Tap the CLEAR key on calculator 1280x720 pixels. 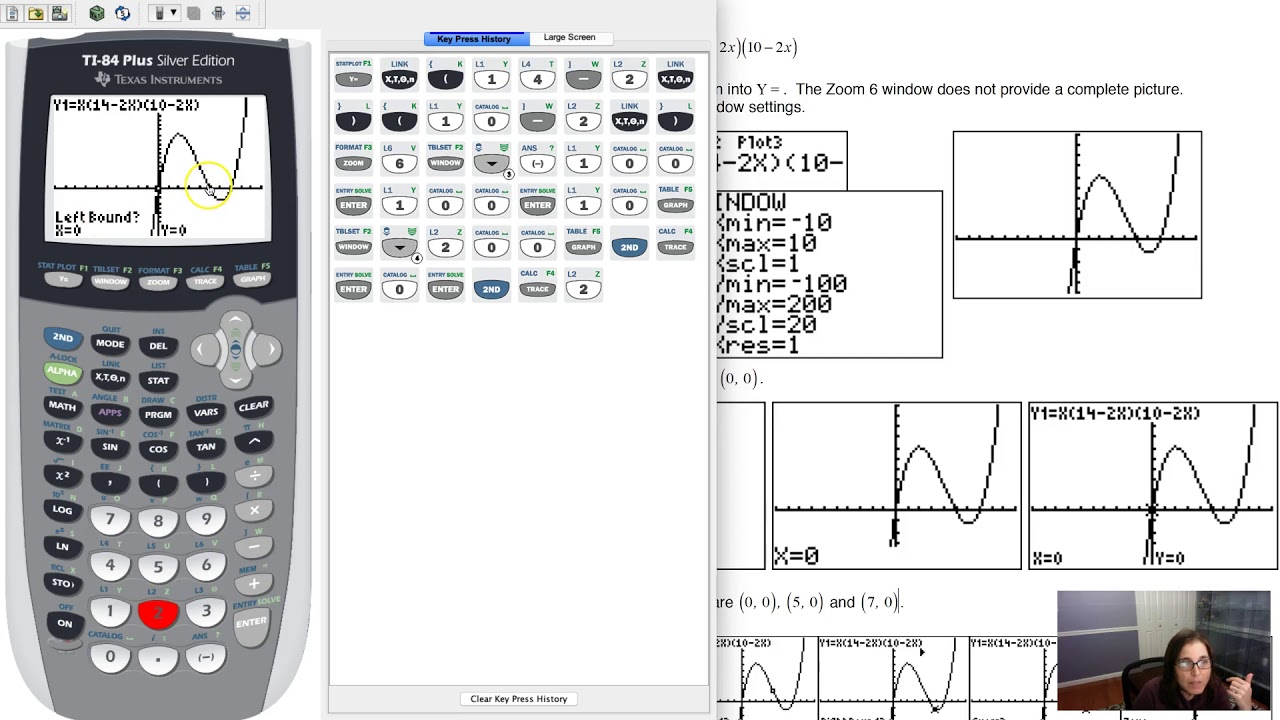pos(254,406)
